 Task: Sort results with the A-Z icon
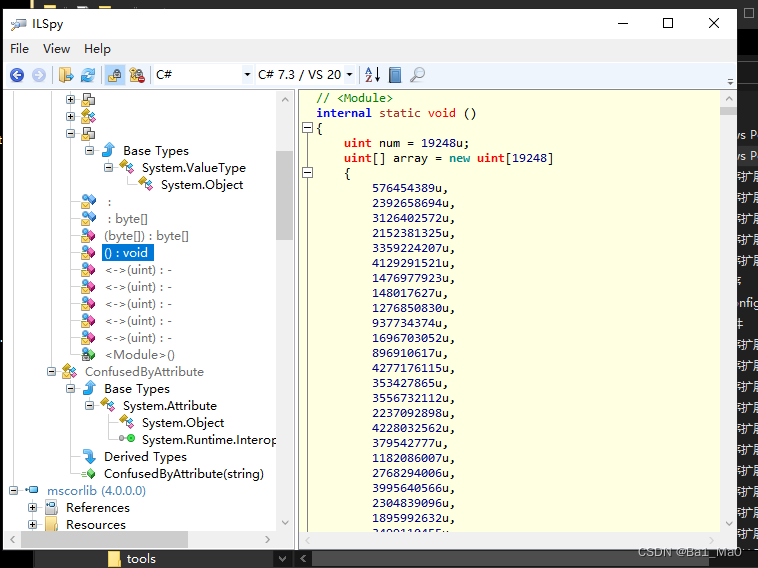pos(372,75)
